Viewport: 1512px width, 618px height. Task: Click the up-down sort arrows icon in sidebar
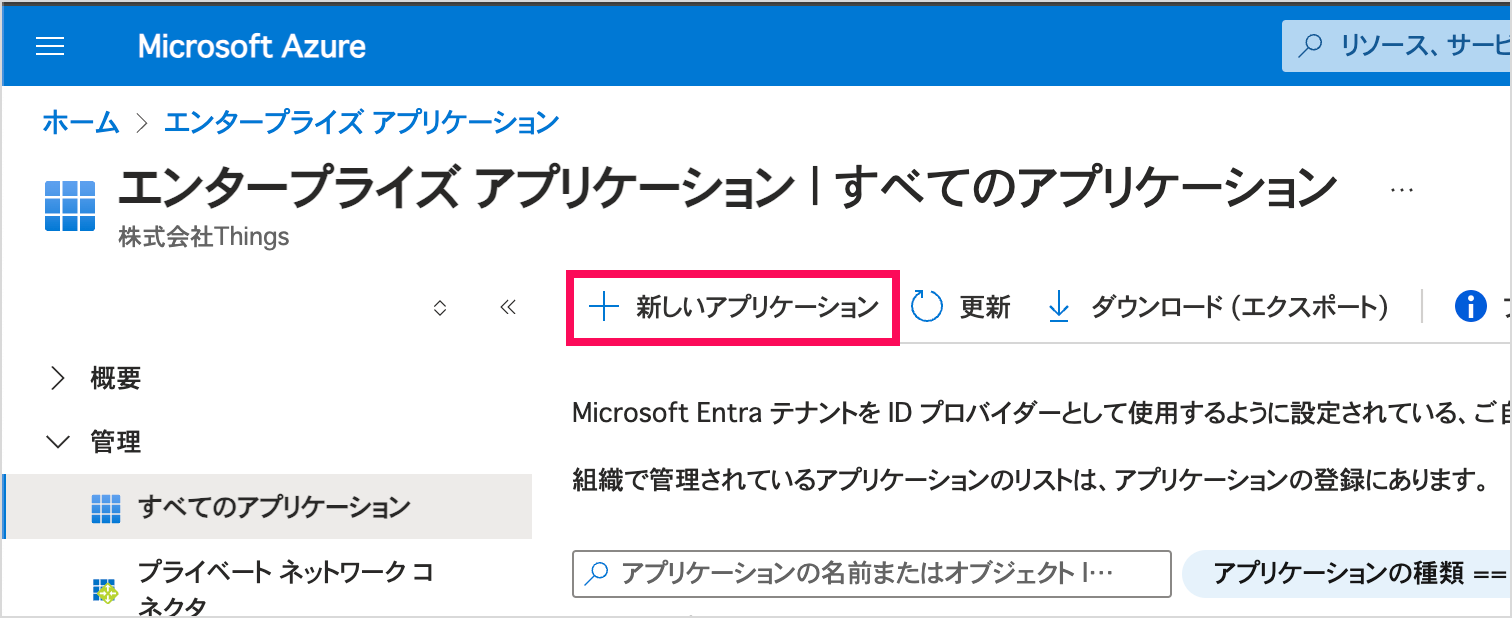[x=439, y=308]
